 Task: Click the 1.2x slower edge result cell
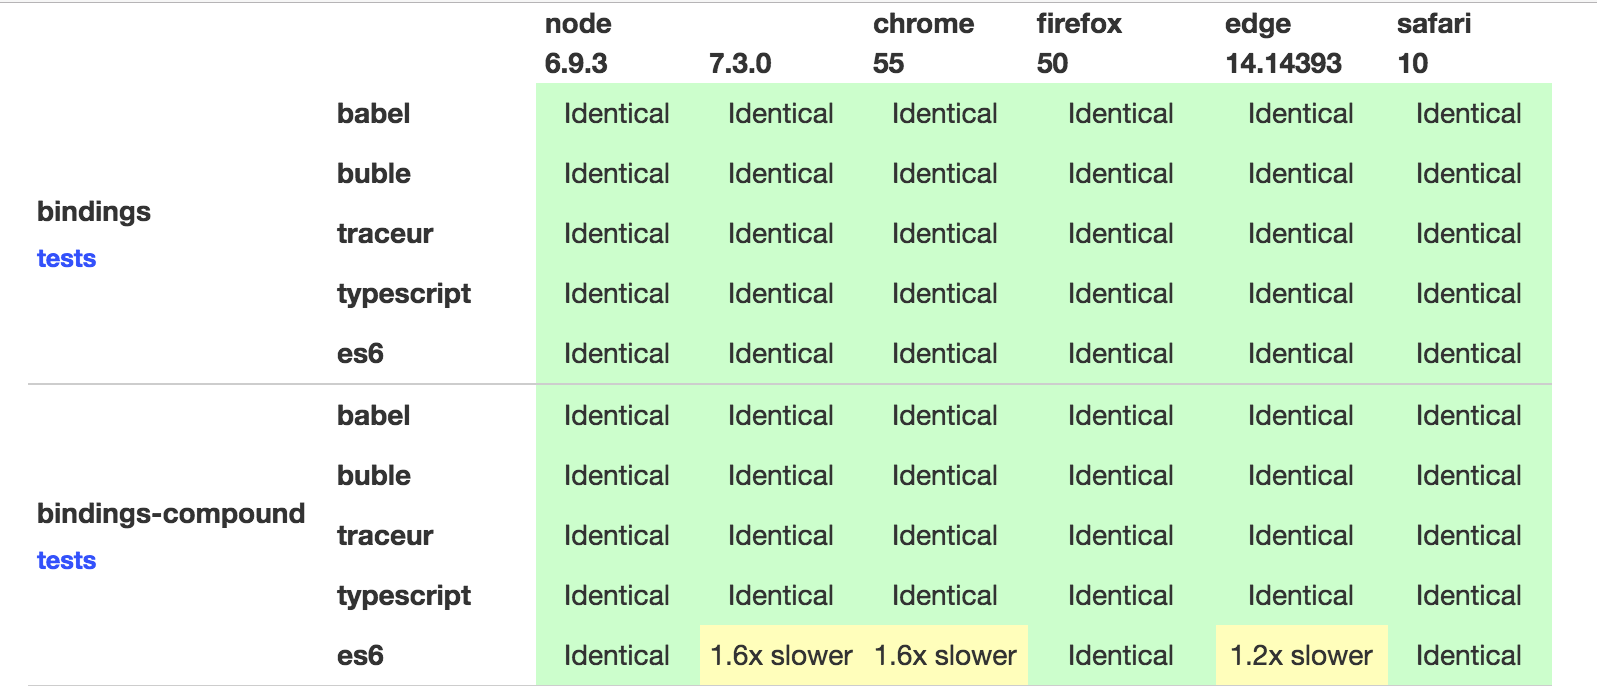pos(1301,656)
